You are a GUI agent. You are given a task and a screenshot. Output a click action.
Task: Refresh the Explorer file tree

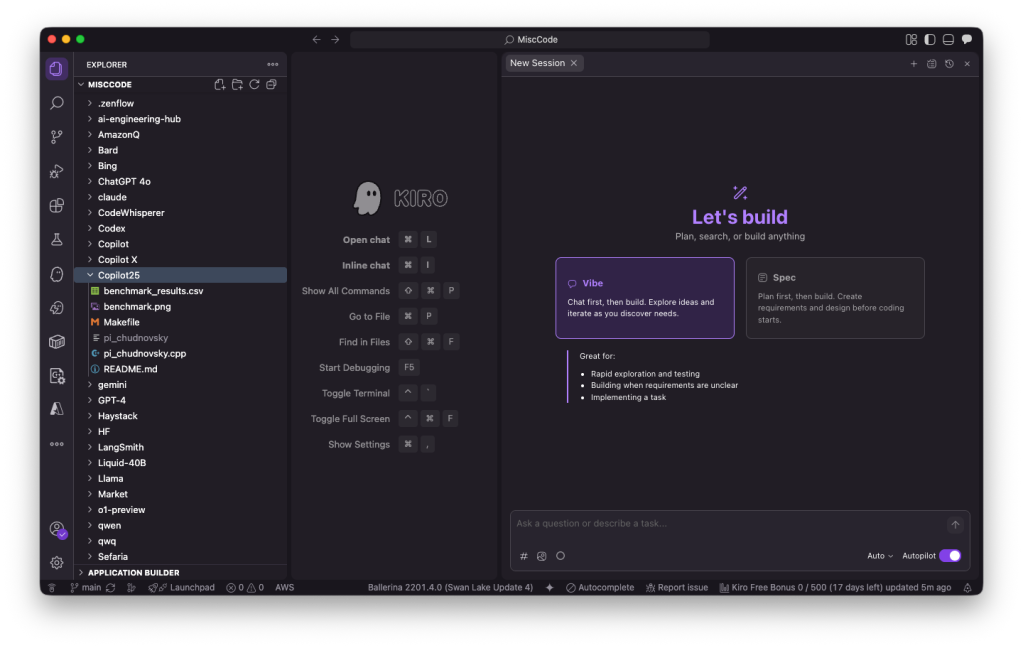click(254, 84)
